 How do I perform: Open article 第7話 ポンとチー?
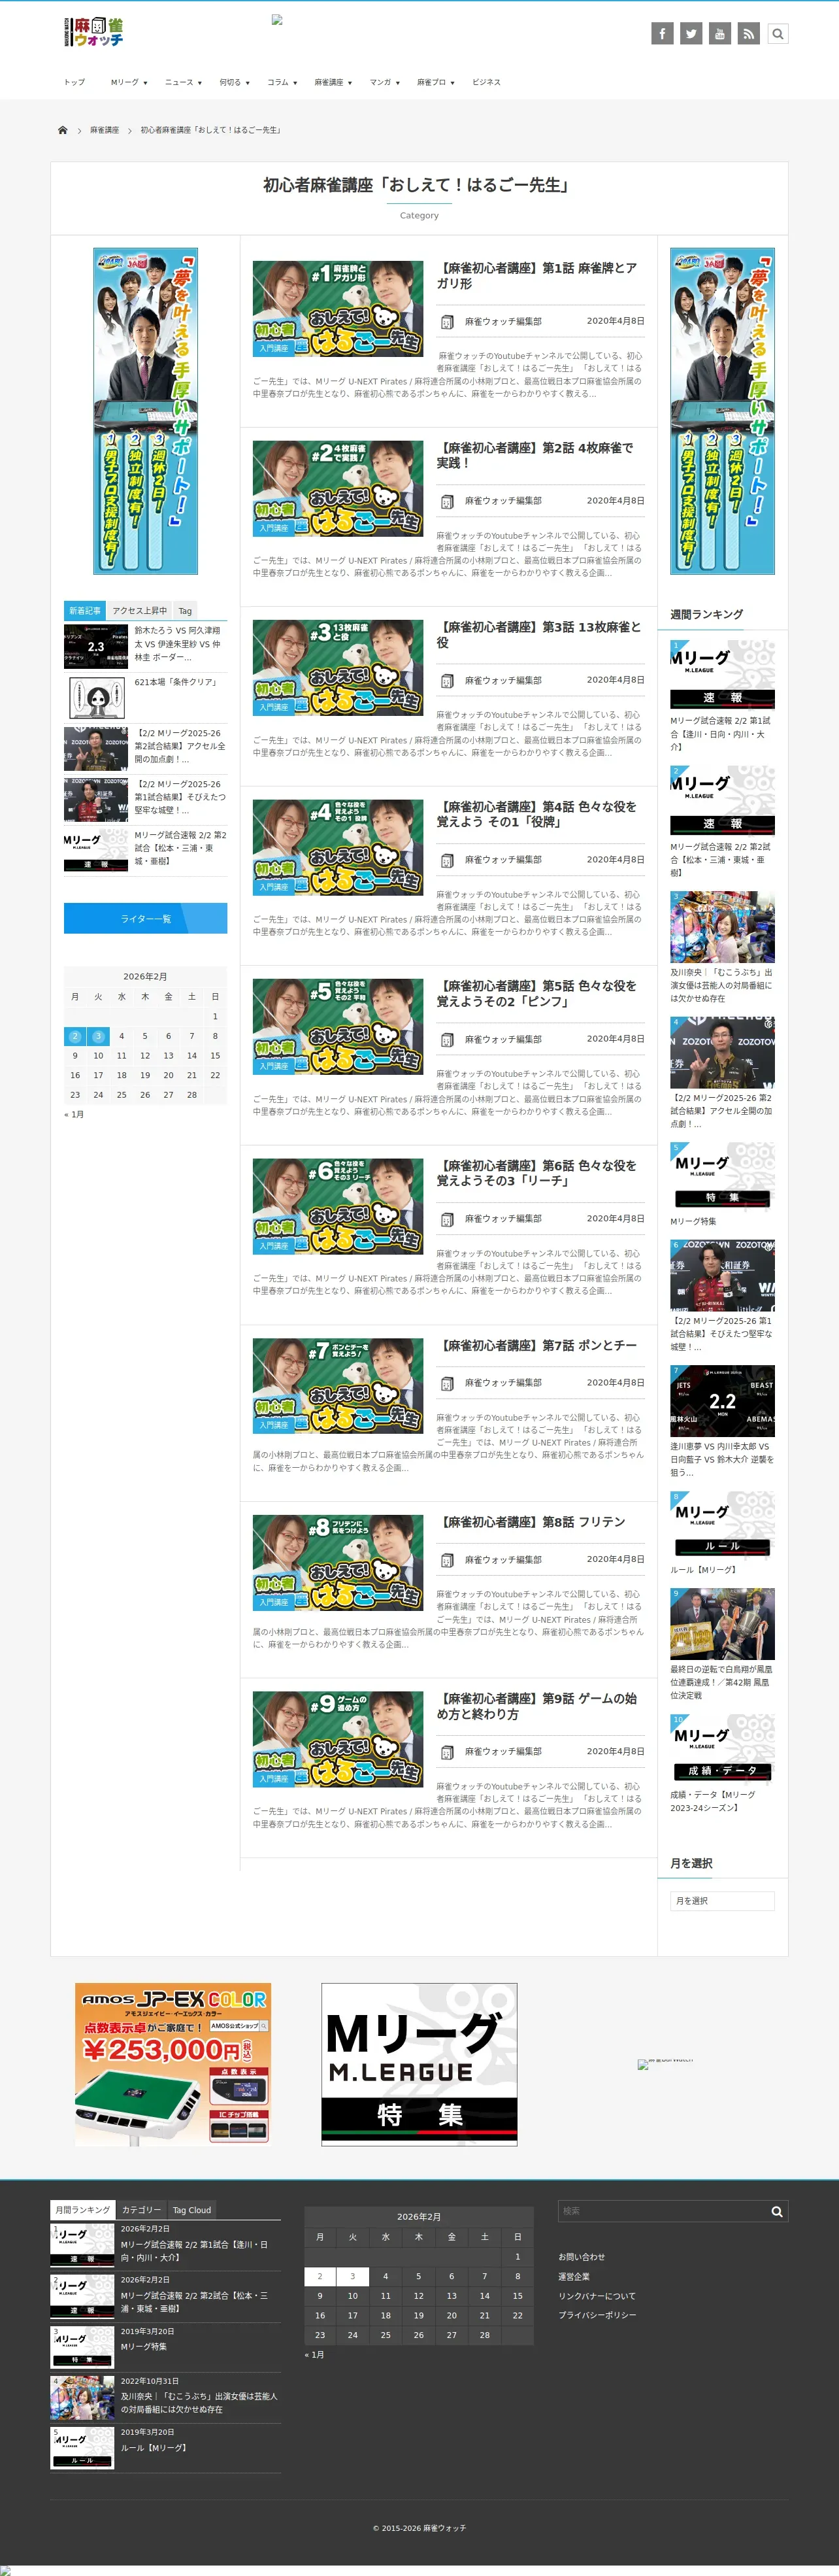(x=537, y=1345)
